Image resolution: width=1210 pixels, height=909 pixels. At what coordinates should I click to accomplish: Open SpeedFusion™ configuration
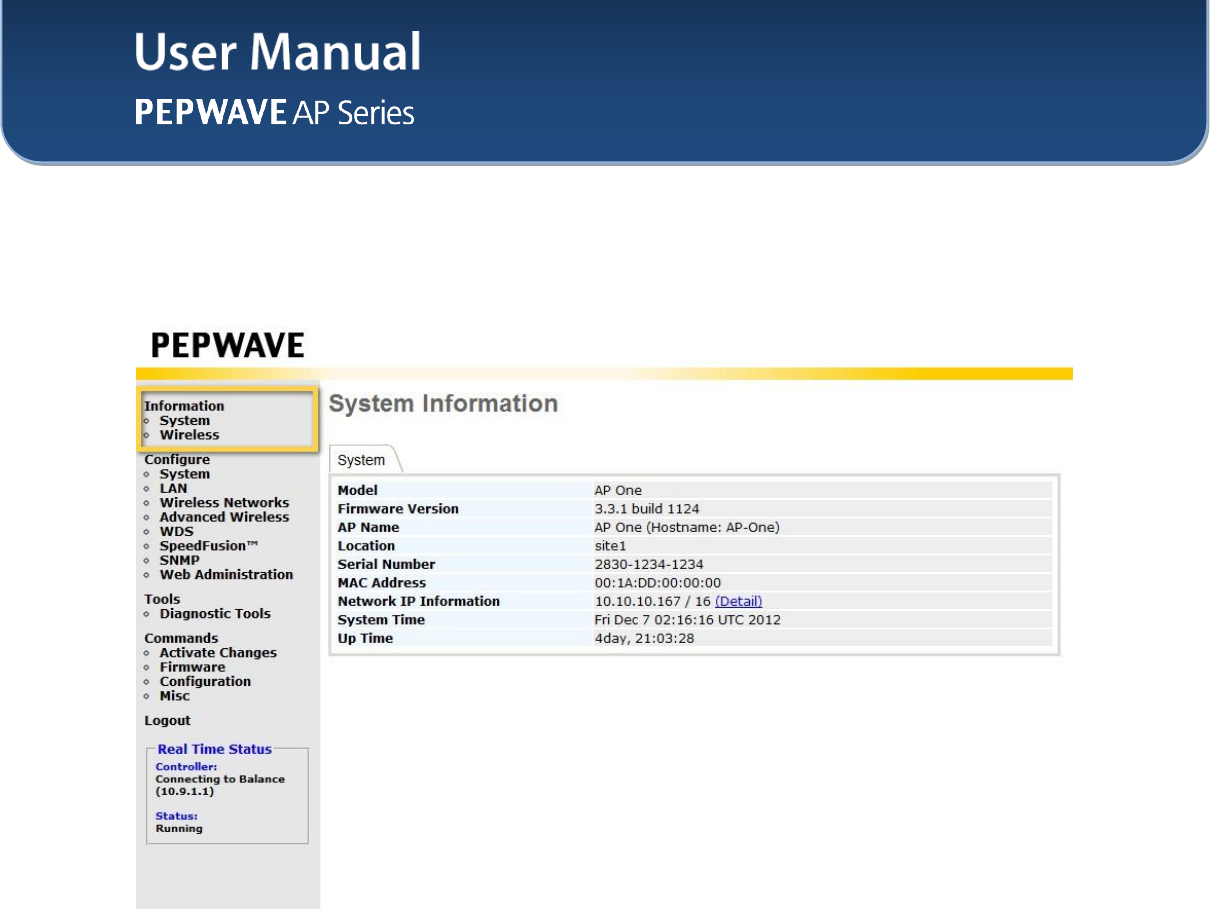[209, 546]
